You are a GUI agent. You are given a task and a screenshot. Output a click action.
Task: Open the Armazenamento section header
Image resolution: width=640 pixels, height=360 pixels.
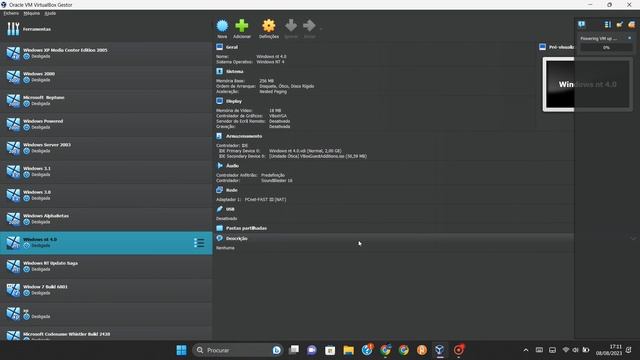[244, 136]
